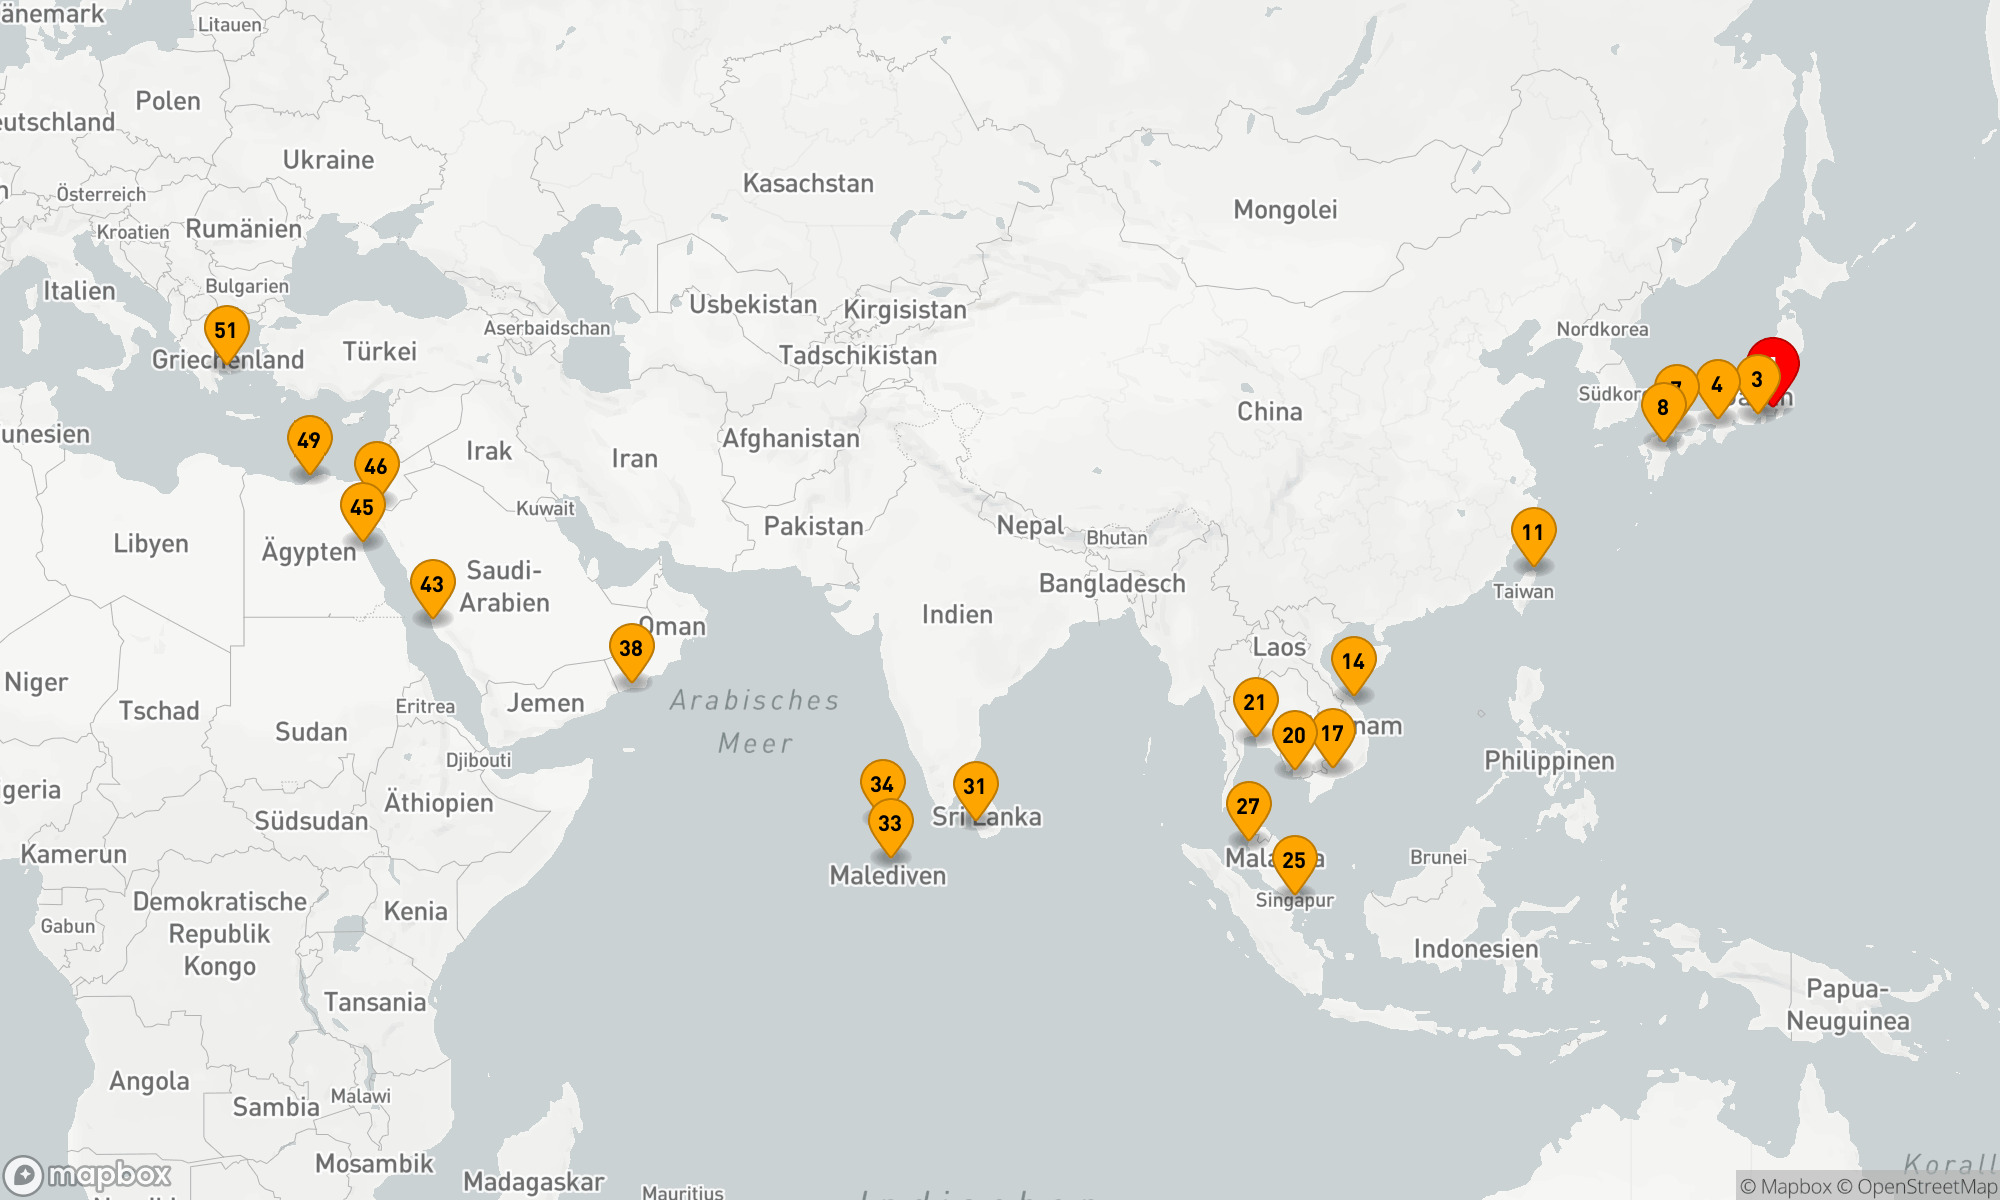Viewport: 2000px width, 1200px height.
Task: Click marker 21 in Thailand
Action: tap(1255, 703)
